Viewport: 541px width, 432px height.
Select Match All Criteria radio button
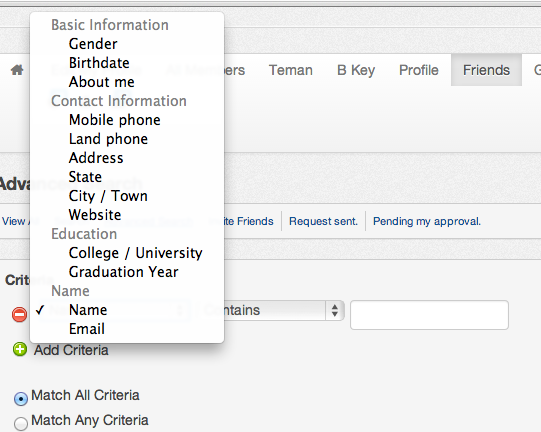coord(21,399)
